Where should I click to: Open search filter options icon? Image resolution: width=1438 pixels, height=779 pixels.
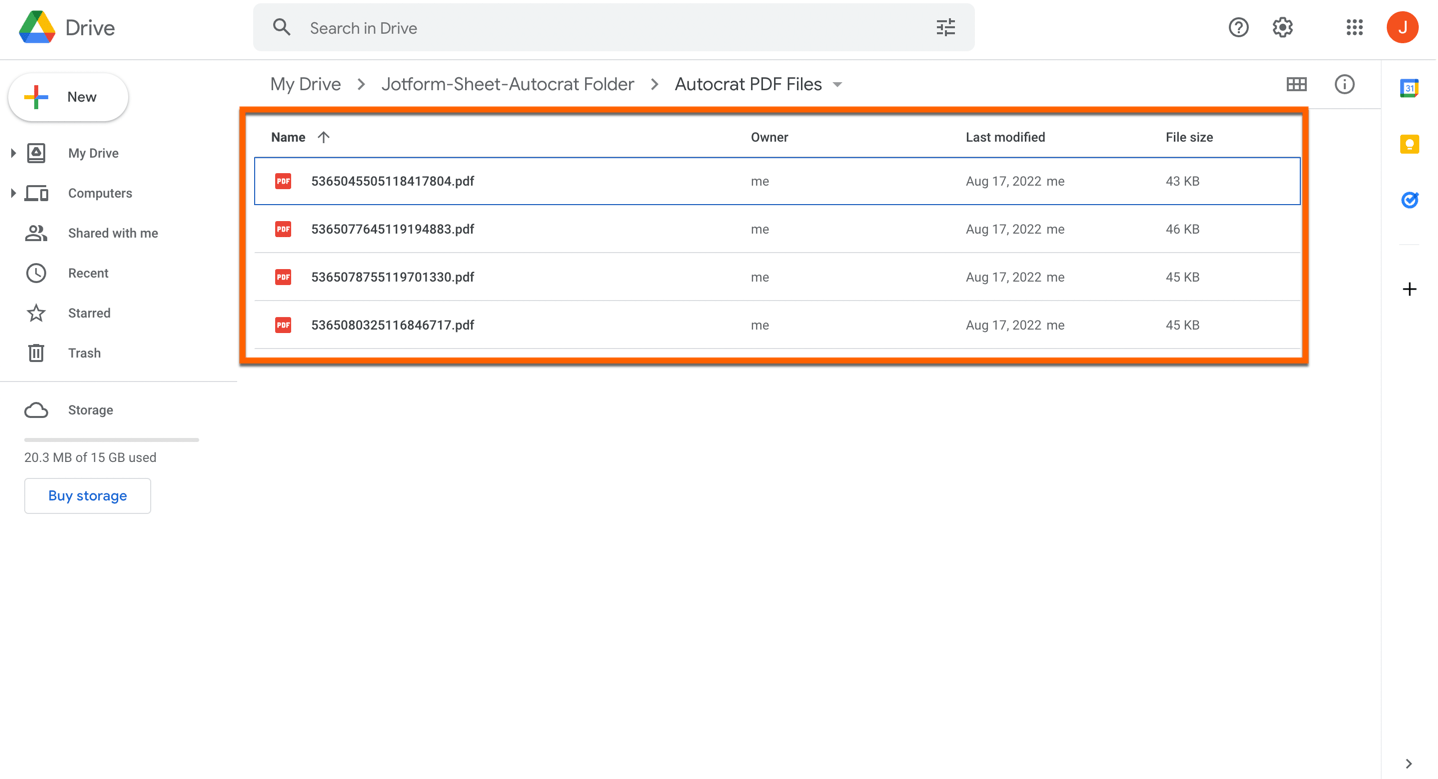[945, 28]
